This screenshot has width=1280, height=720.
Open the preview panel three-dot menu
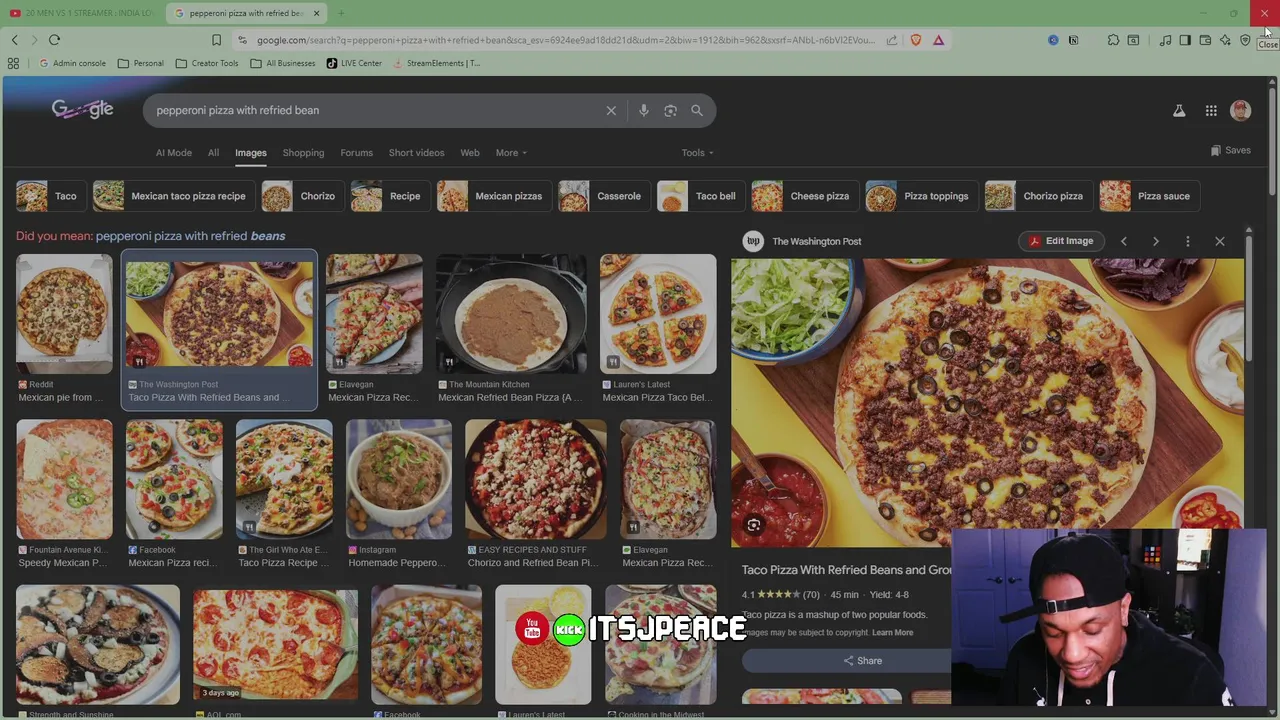(1188, 241)
